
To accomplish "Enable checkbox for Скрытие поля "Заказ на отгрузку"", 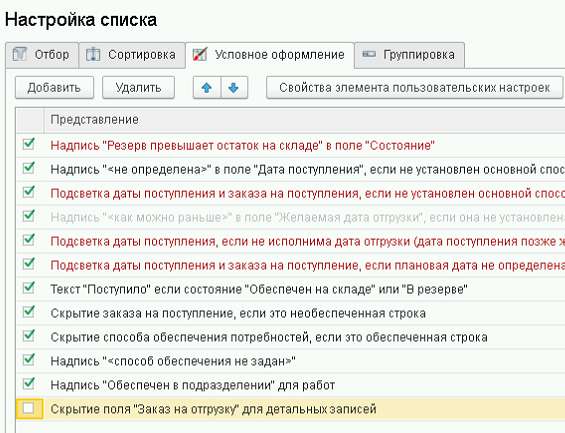I will (28, 409).
